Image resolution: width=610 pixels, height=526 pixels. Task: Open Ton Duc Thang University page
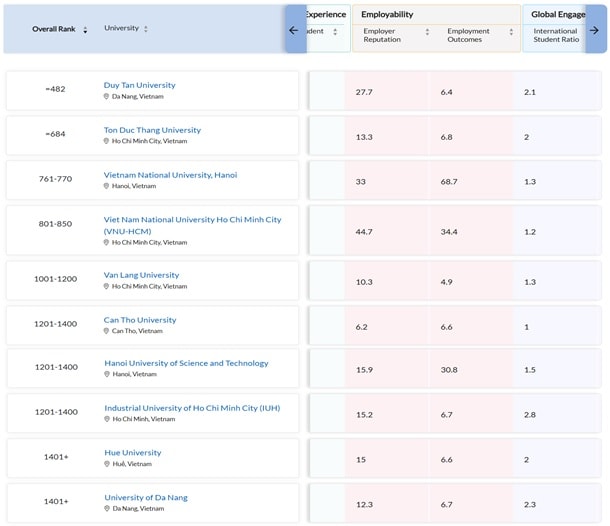(152, 130)
